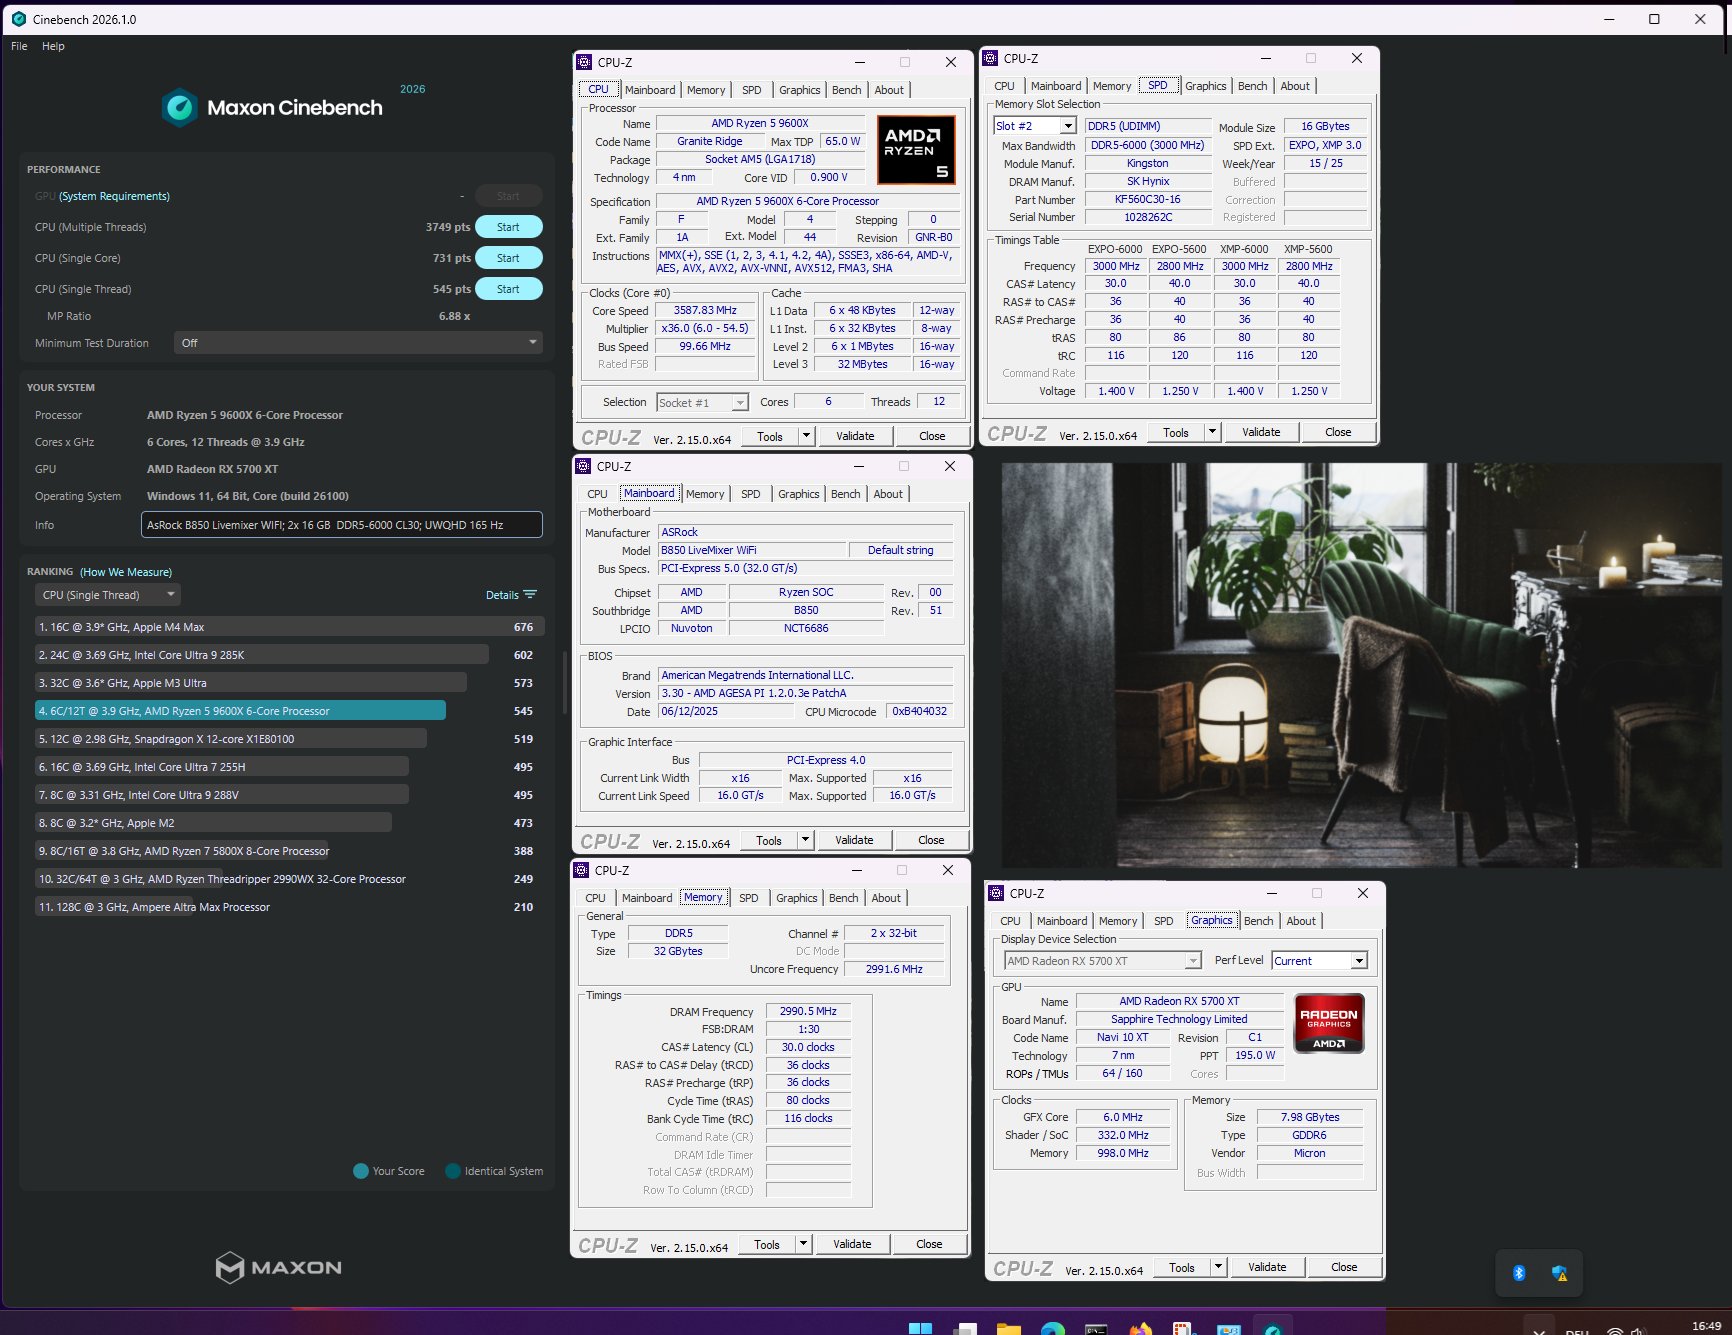Click the AMD Ryzen 5 logo badge
1732x1335 pixels.
[x=916, y=150]
